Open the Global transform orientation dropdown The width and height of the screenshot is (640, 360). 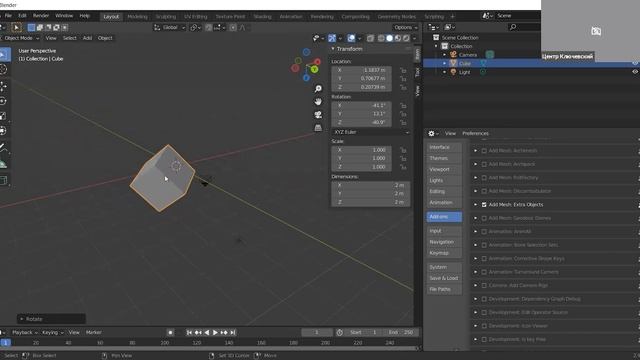pyautogui.click(x=170, y=27)
